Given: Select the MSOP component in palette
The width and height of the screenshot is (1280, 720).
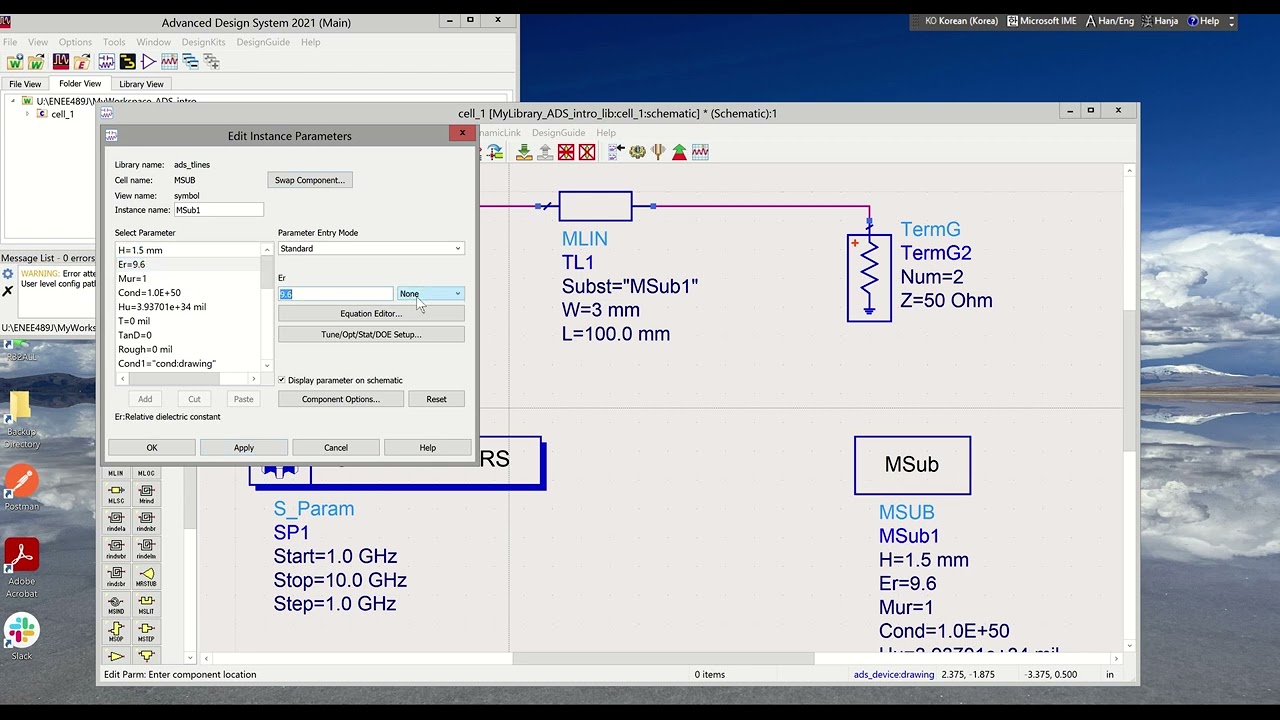Looking at the screenshot, I should [116, 631].
